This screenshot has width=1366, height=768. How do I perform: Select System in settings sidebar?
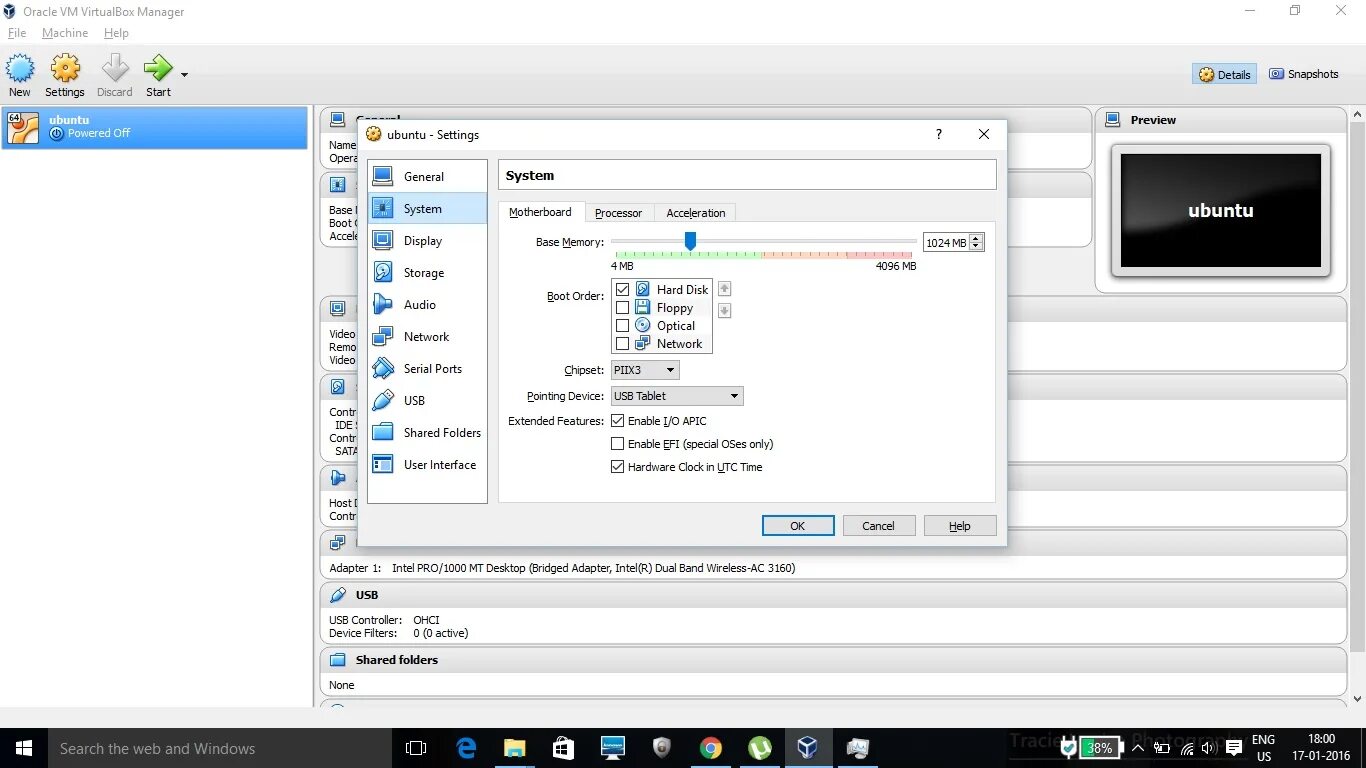pos(427,209)
